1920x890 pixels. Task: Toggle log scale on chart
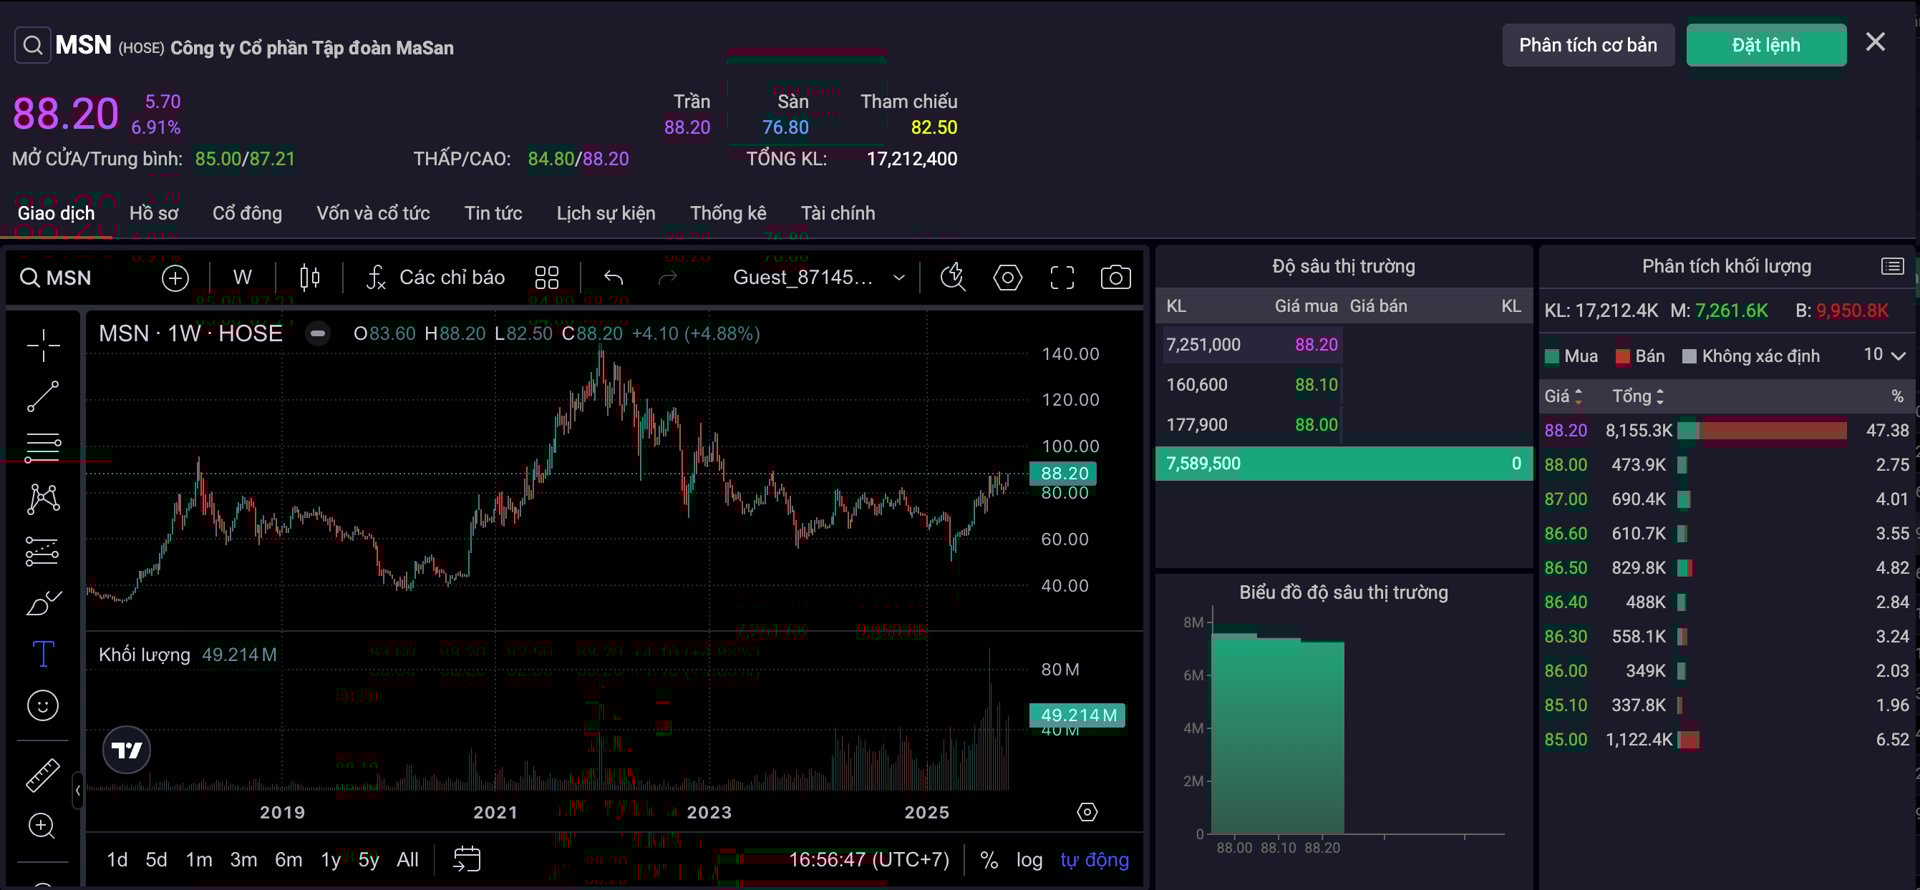click(1029, 860)
